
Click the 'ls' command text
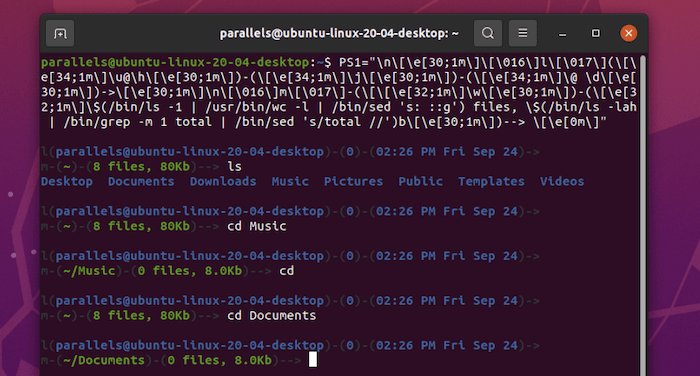234,167
